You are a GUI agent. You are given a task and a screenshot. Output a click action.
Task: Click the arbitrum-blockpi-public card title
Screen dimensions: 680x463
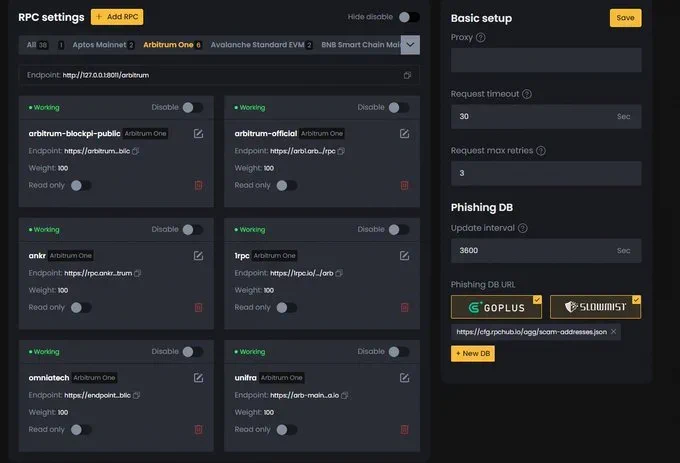[x=74, y=134]
